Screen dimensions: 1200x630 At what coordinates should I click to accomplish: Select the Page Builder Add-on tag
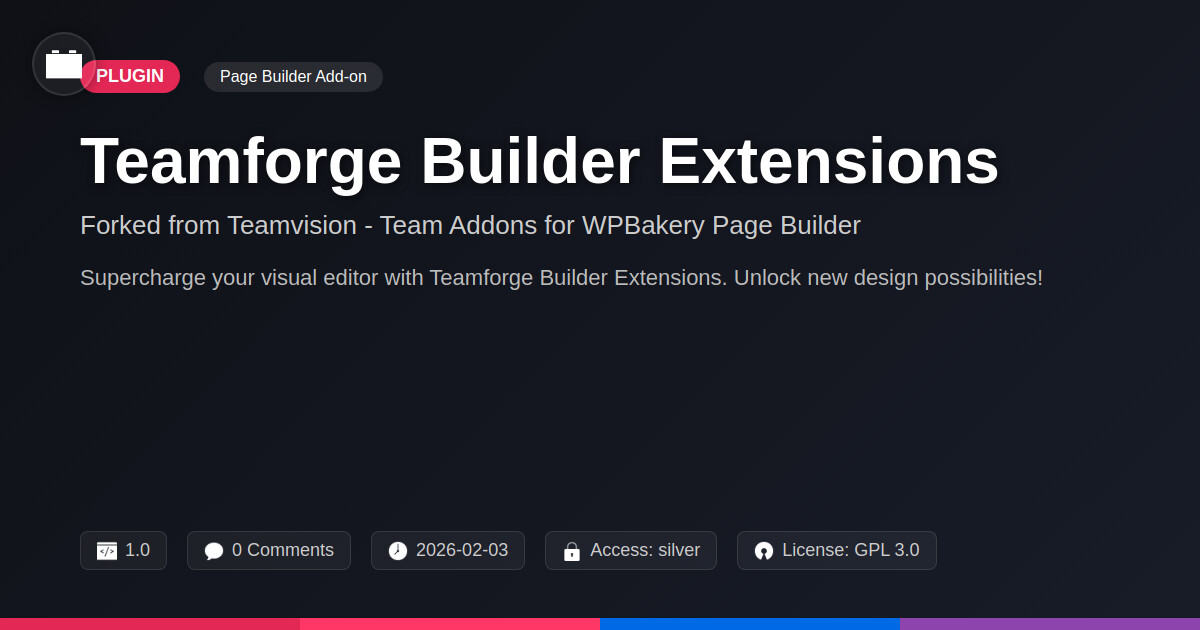click(x=293, y=77)
